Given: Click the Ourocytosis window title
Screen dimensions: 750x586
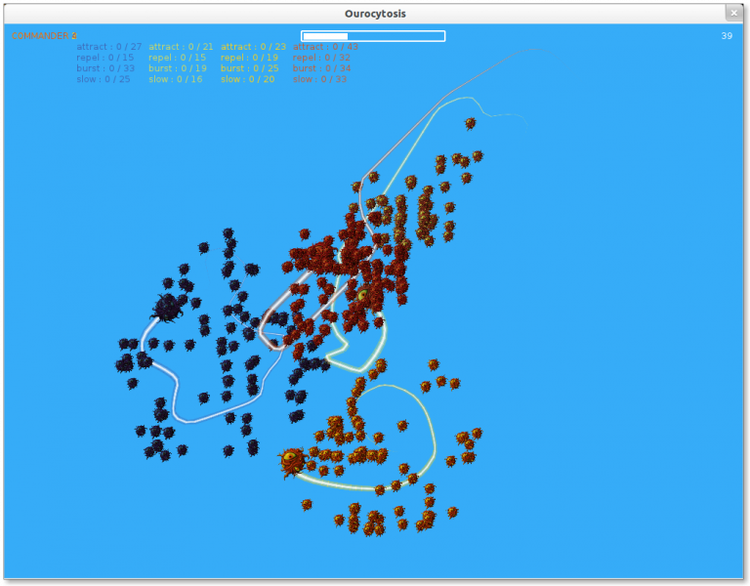Looking at the screenshot, I should [x=375, y=14].
